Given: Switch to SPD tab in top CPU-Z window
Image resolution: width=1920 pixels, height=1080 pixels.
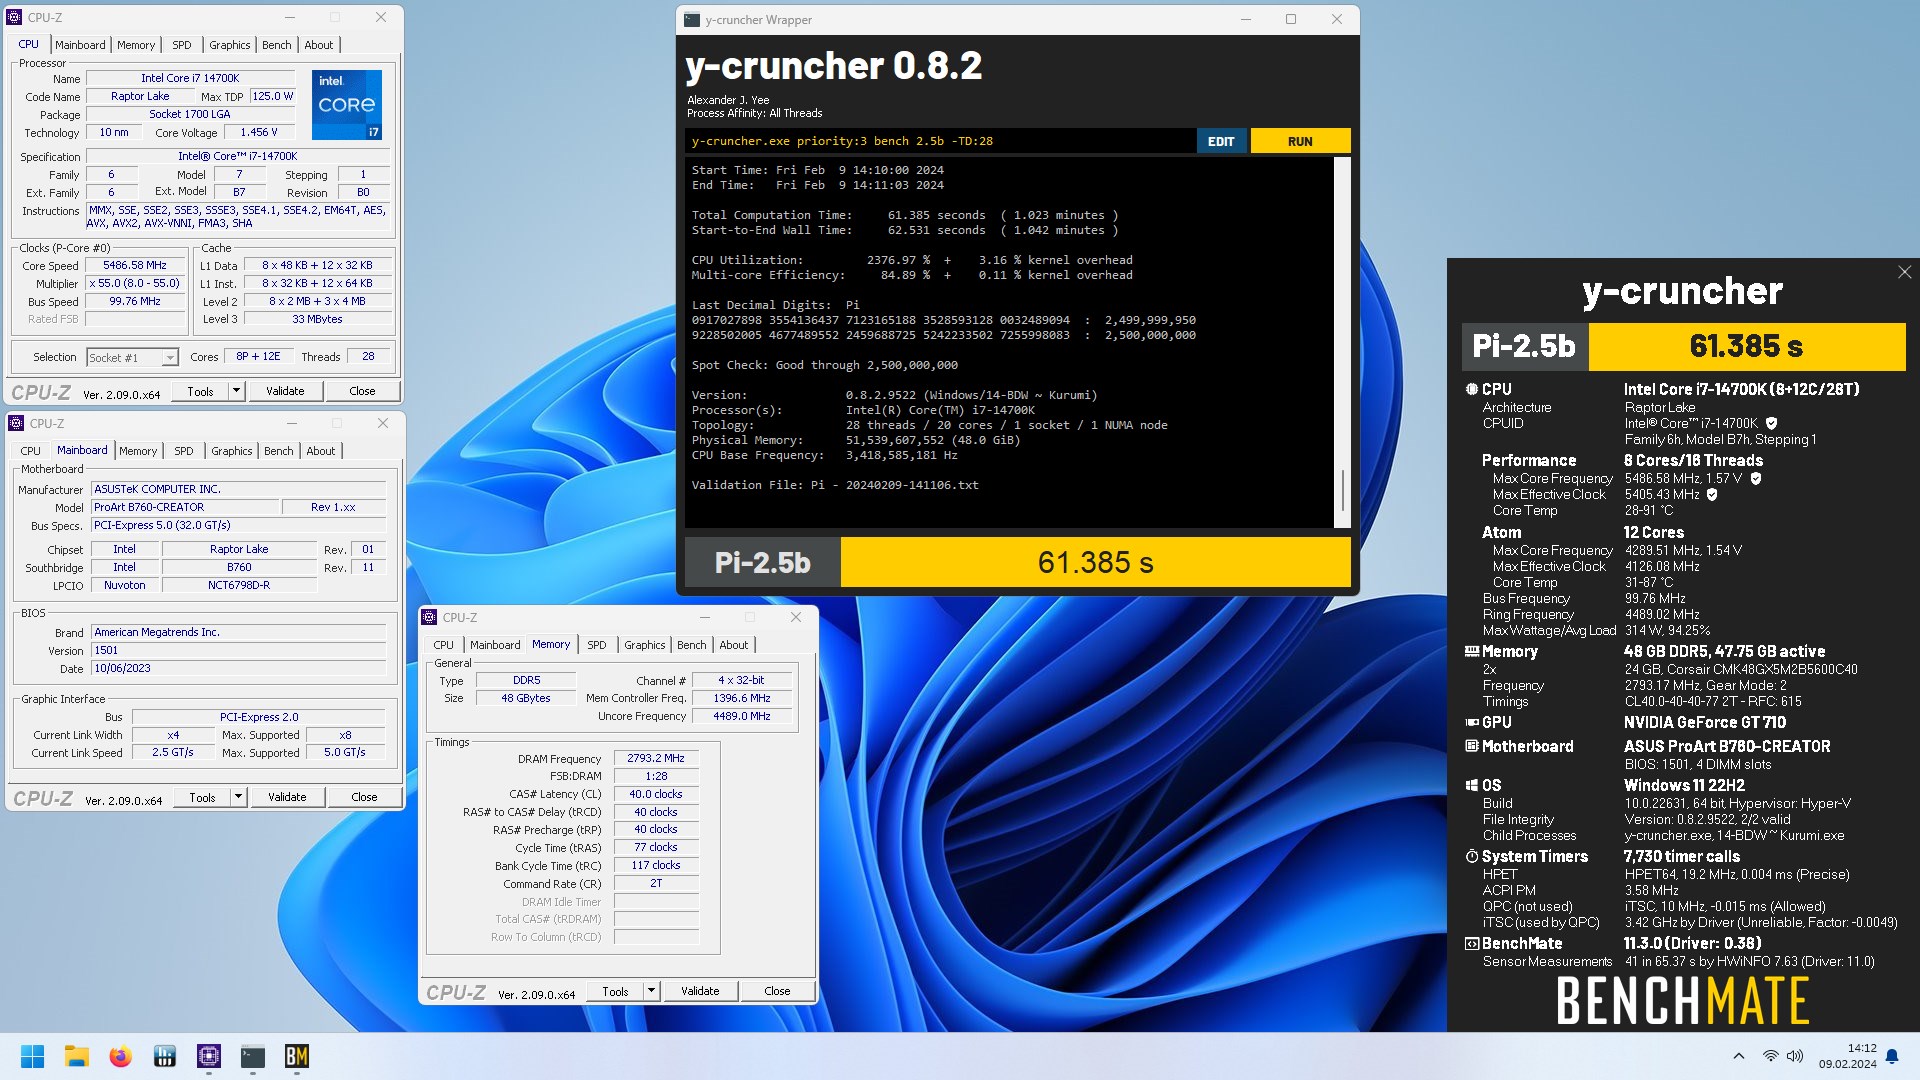Looking at the screenshot, I should (182, 45).
